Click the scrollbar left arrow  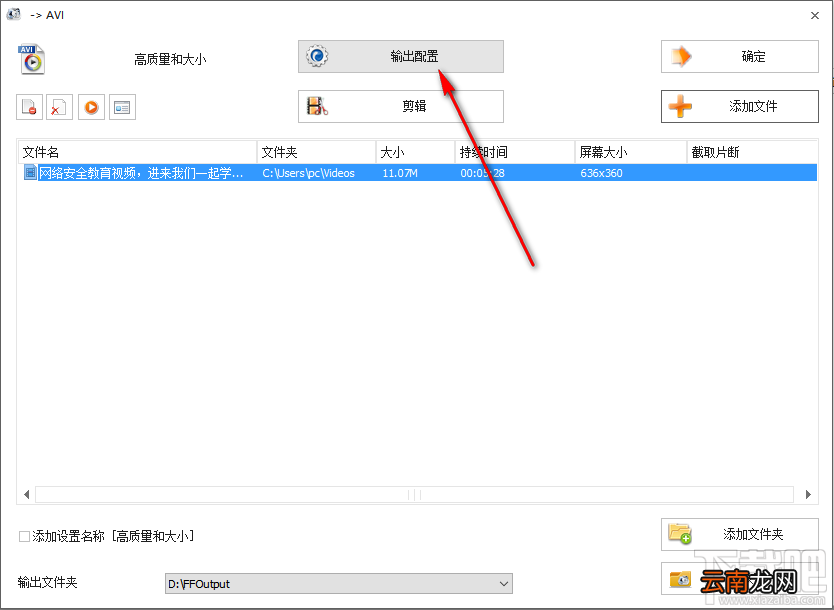(26, 495)
